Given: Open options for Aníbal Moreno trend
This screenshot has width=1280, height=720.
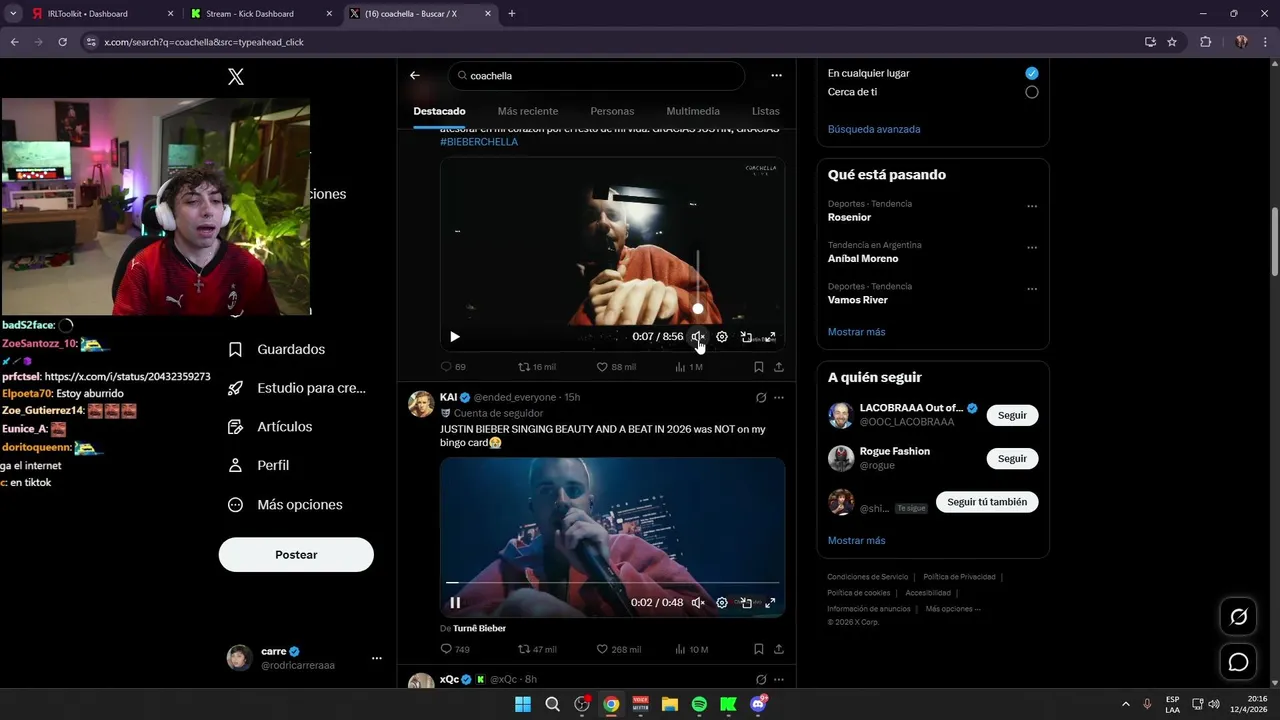Looking at the screenshot, I should point(1032,248).
